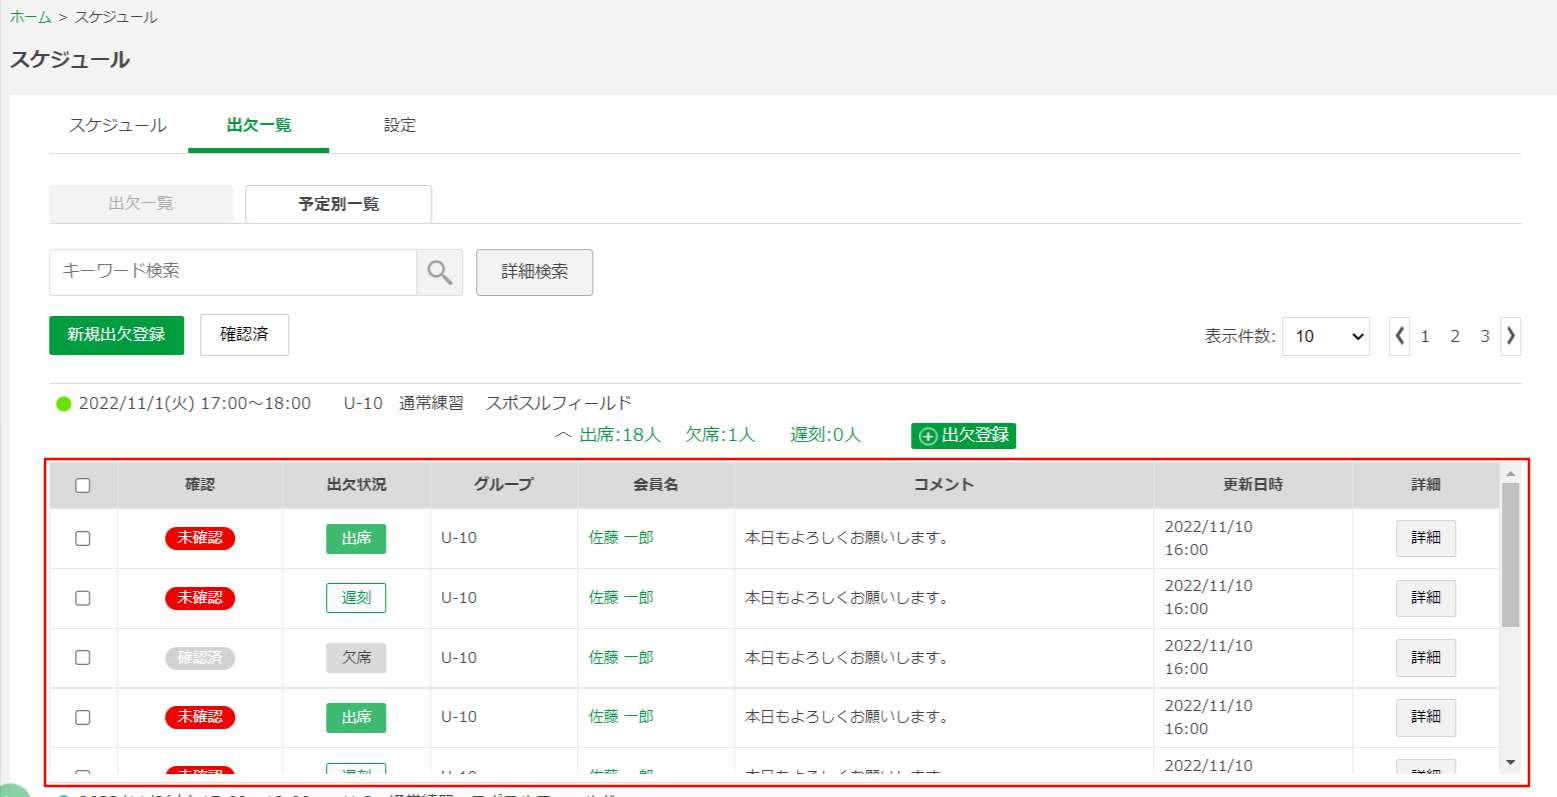Click the 表示件数: label text
Screen dimensions: 1557x797
(1240, 337)
